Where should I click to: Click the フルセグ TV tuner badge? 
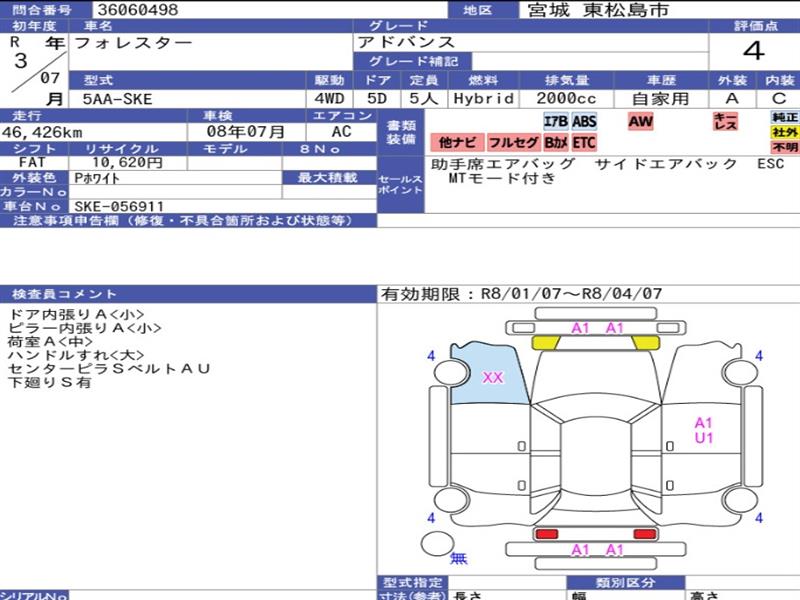point(513,142)
